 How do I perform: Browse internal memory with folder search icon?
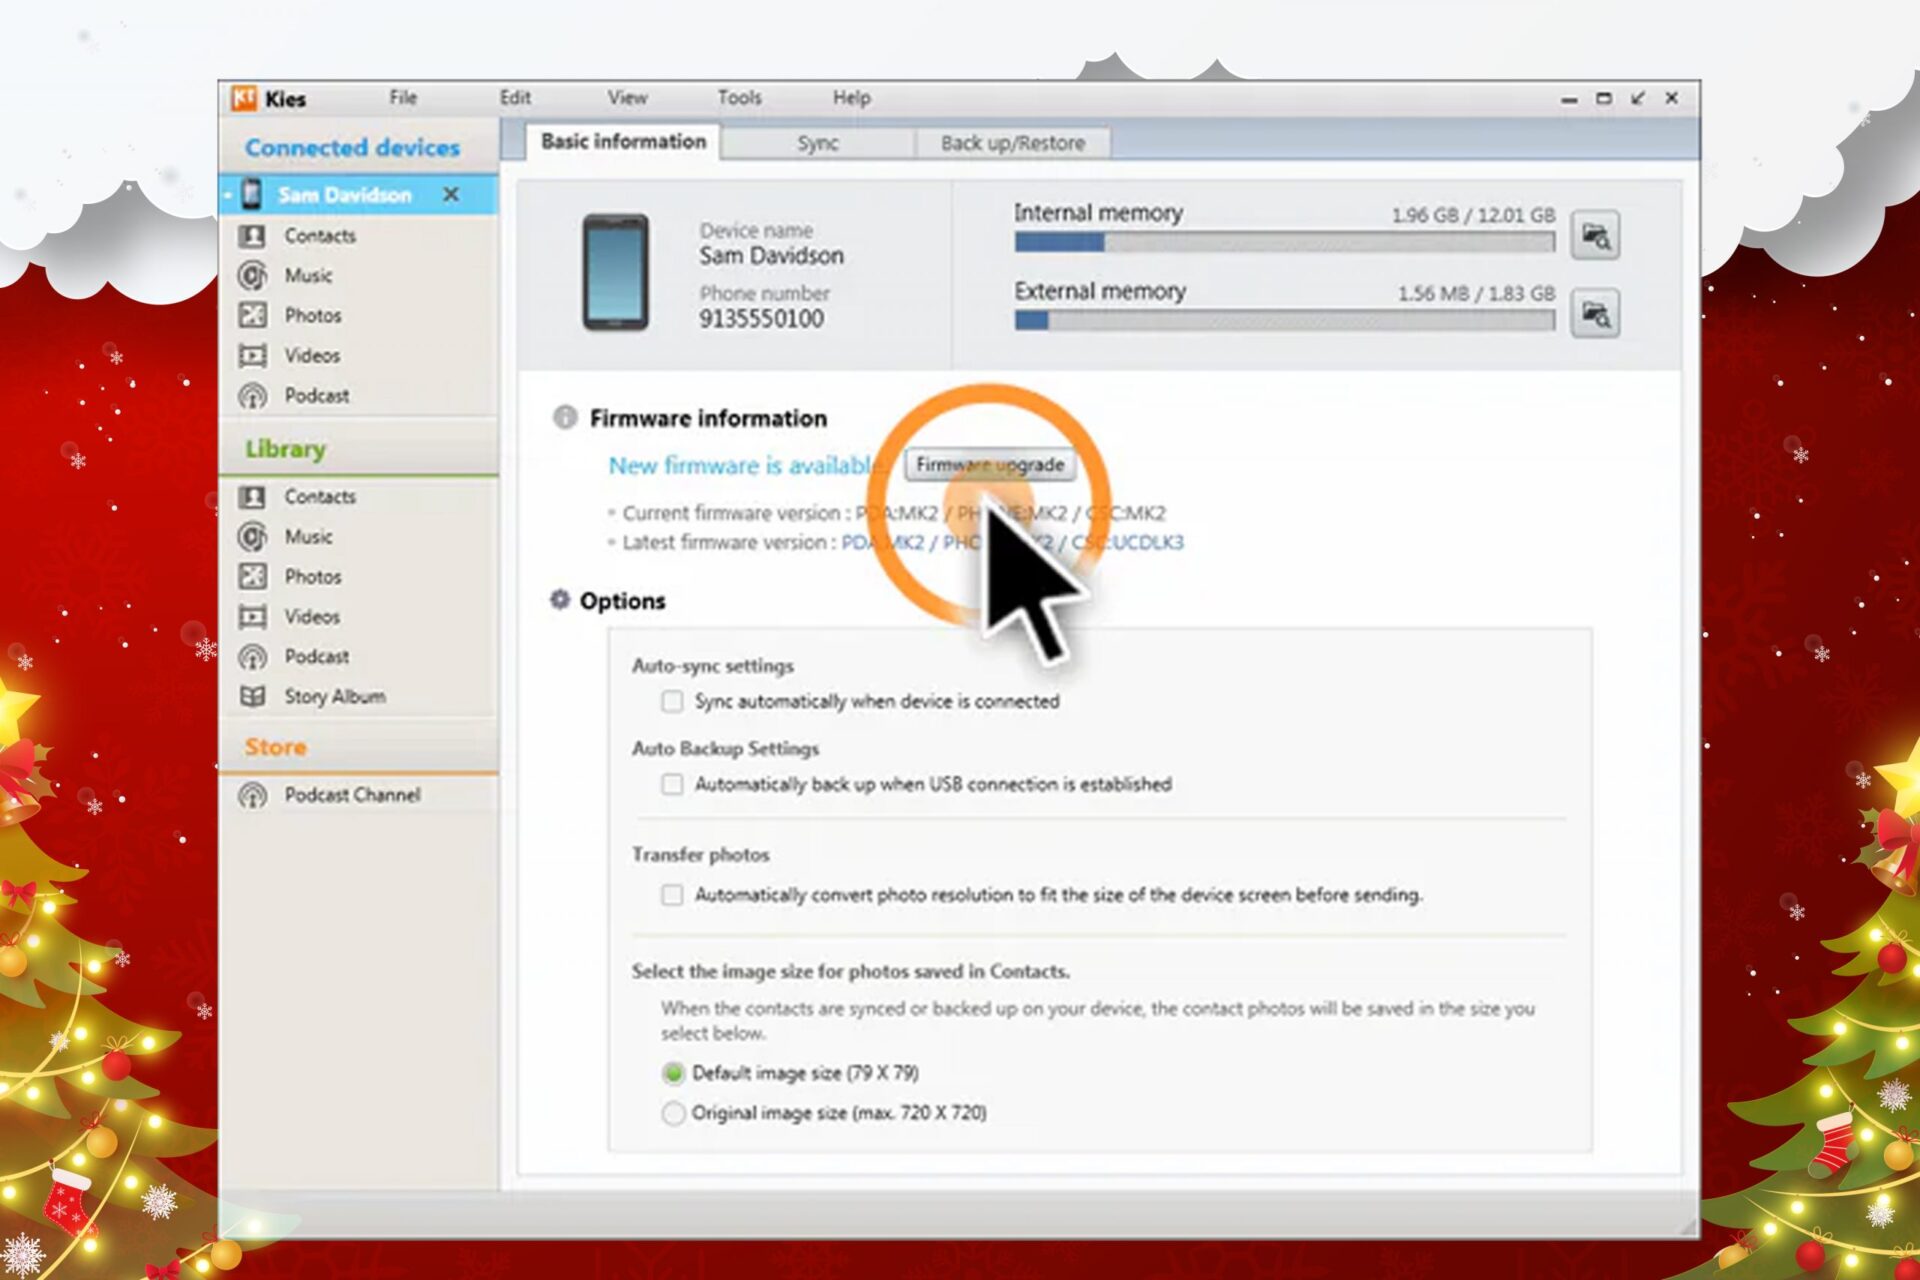1594,236
